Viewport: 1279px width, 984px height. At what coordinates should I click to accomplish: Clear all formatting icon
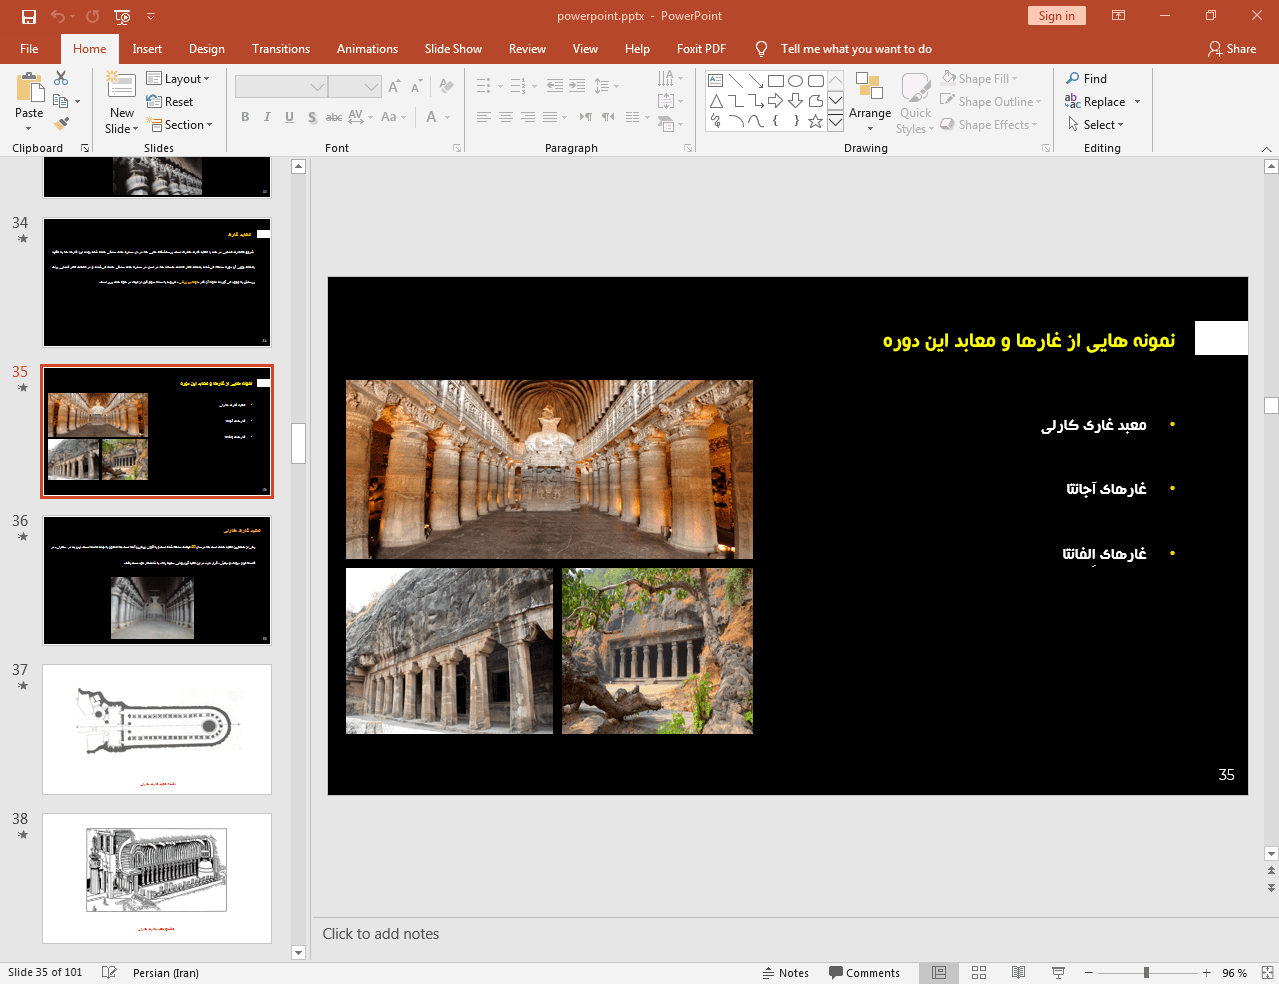point(446,86)
